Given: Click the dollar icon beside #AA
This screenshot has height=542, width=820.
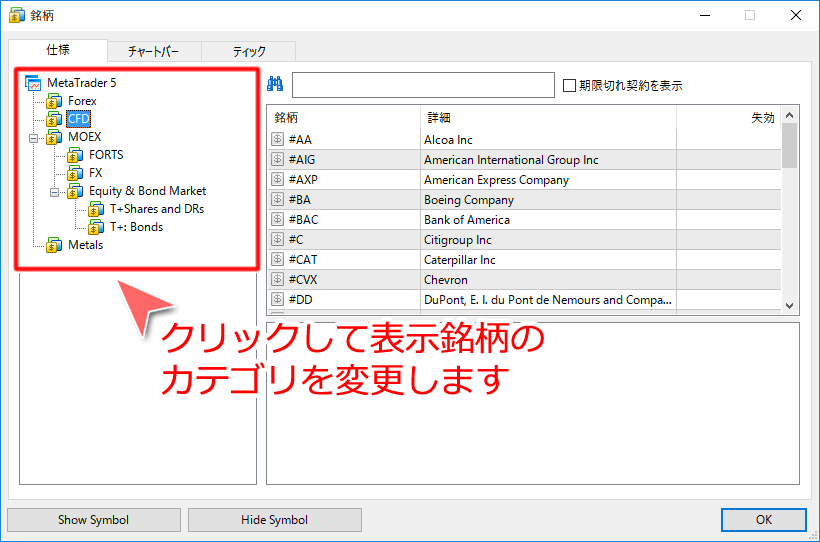Looking at the screenshot, I should click(x=277, y=139).
